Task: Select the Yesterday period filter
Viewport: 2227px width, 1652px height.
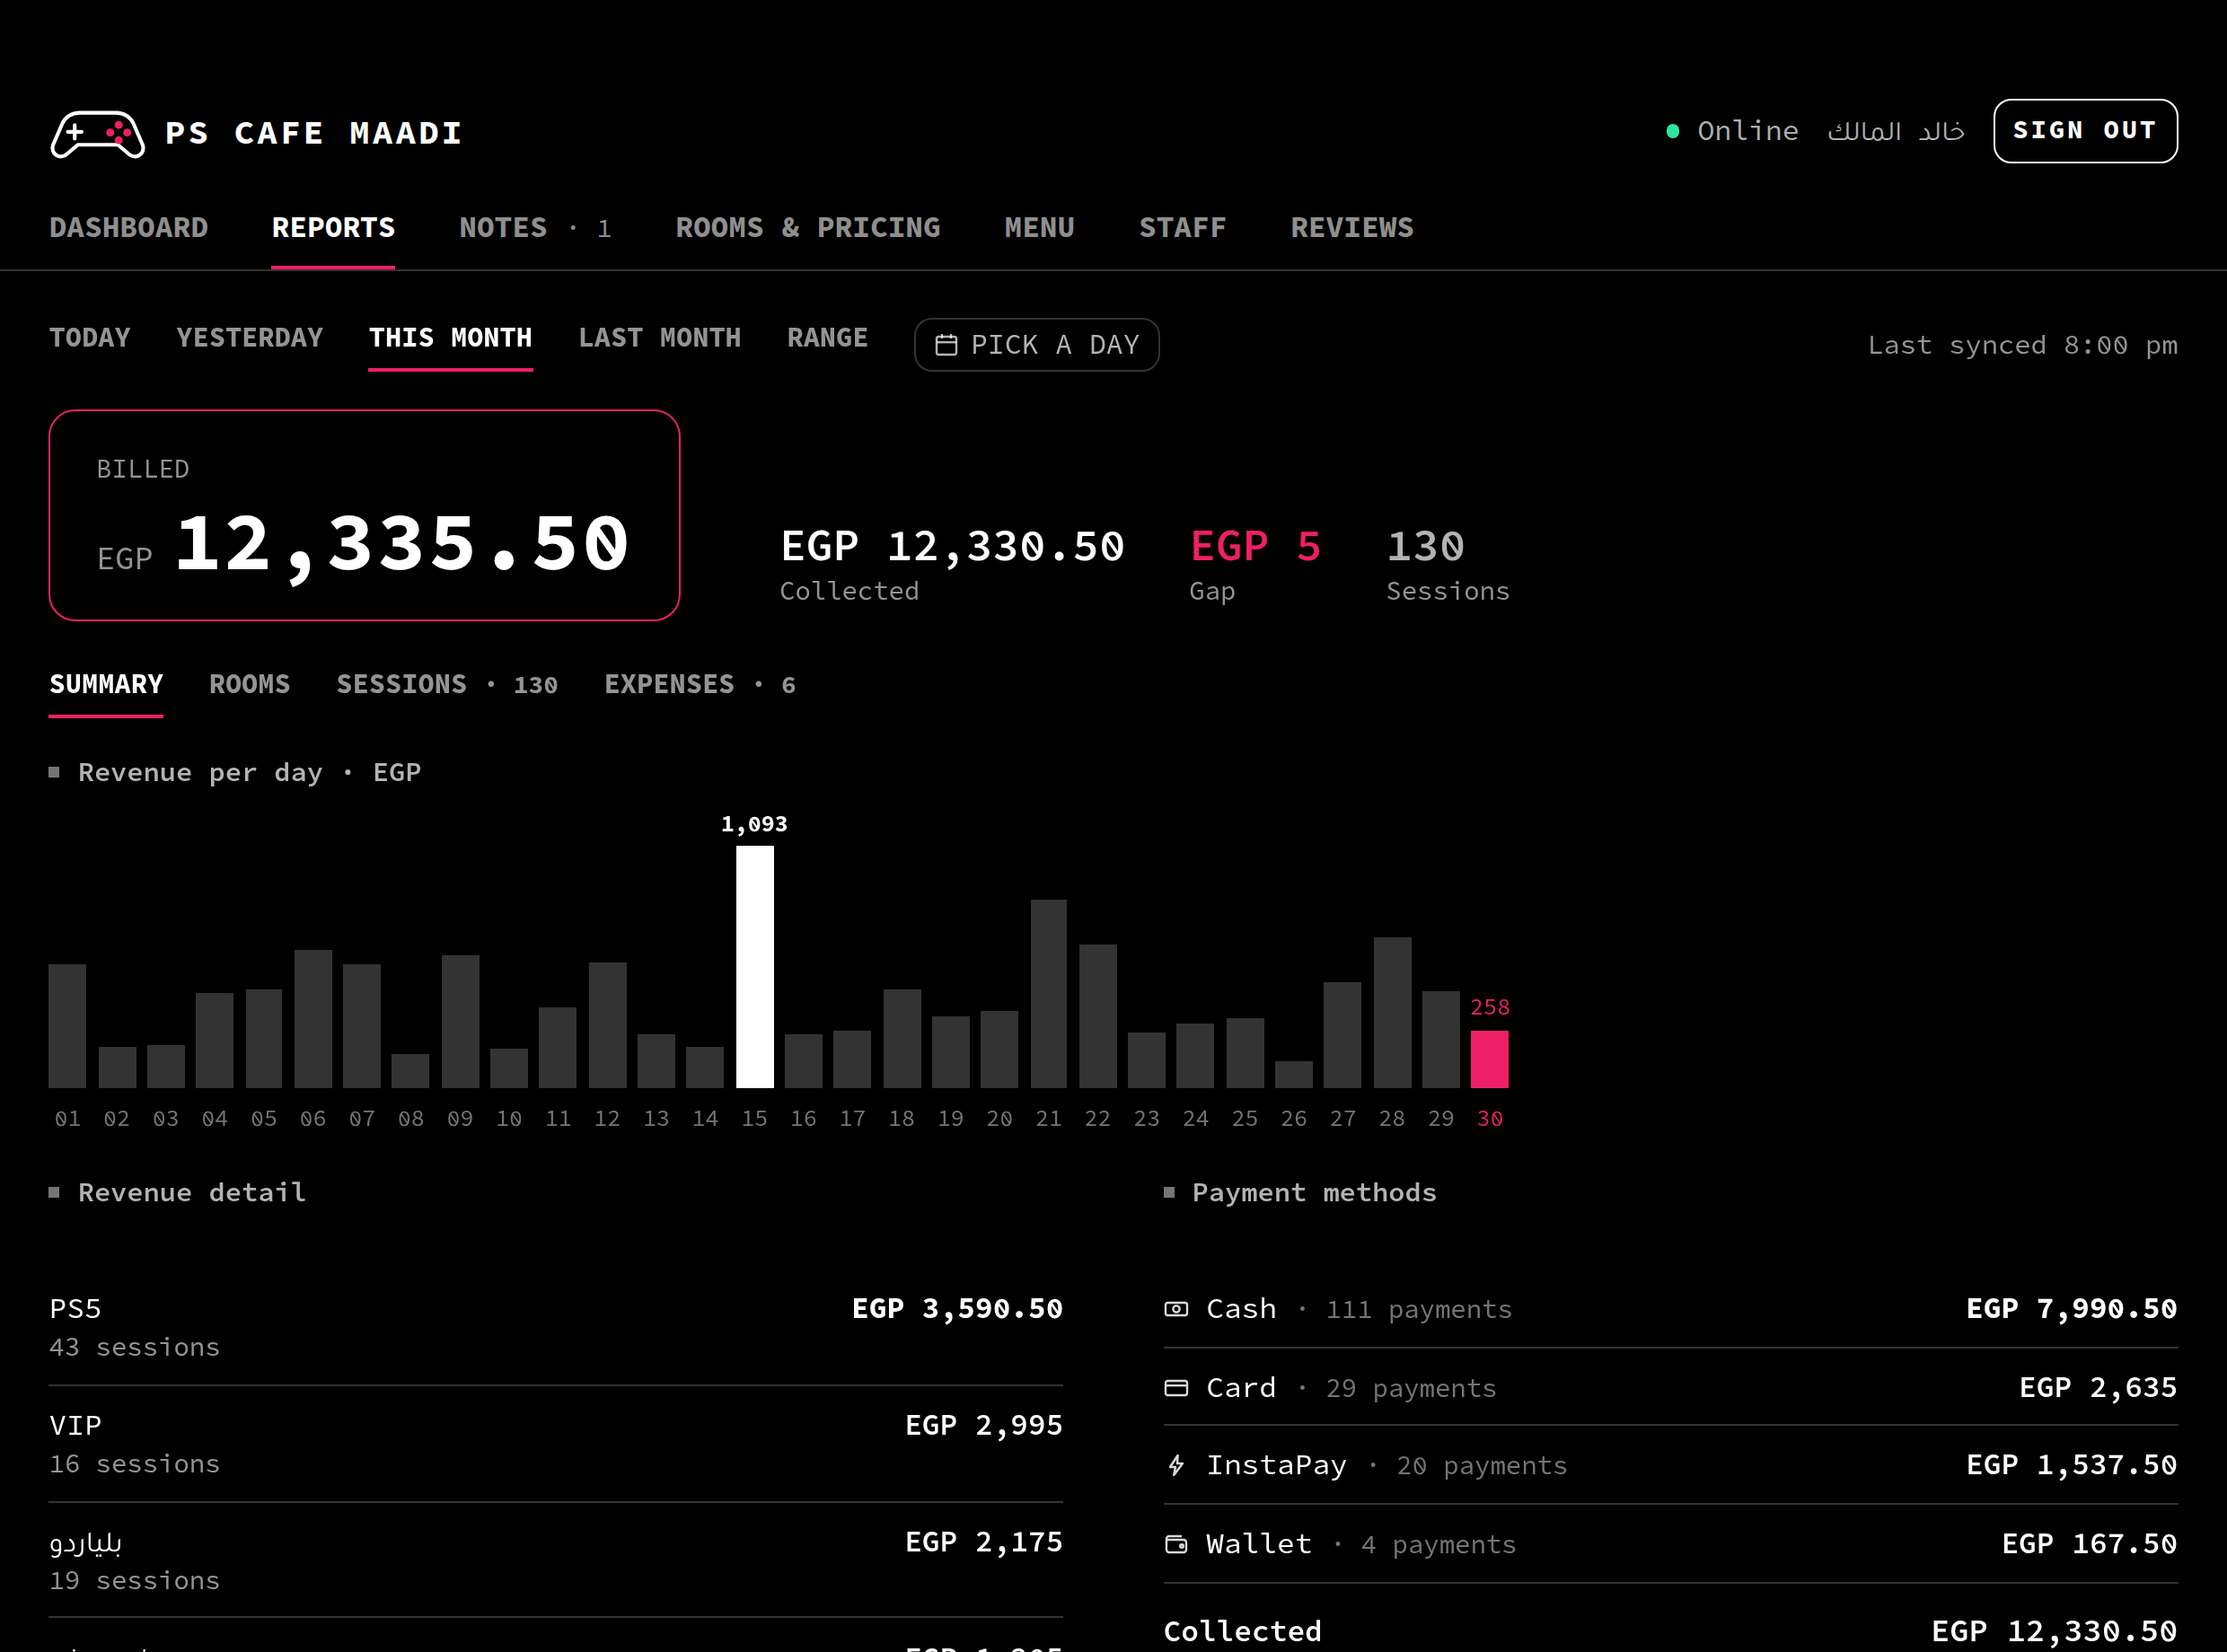Action: pyautogui.click(x=250, y=338)
